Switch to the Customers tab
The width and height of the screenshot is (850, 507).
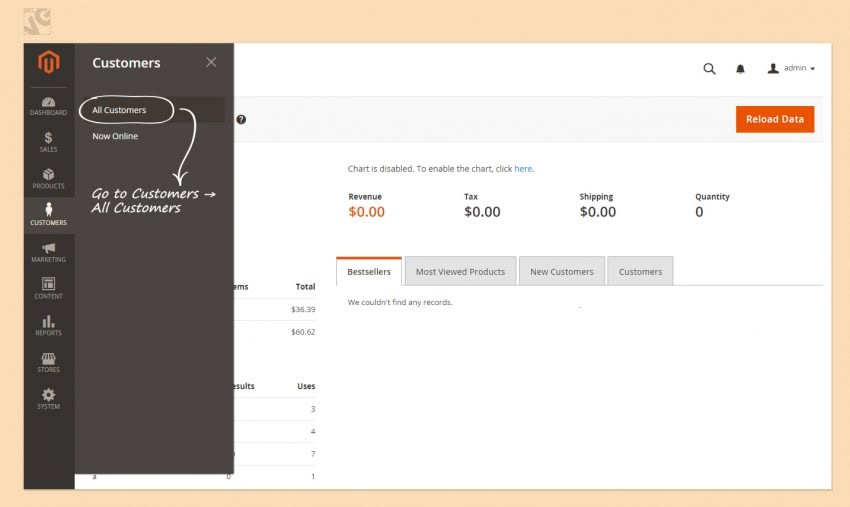pos(640,271)
